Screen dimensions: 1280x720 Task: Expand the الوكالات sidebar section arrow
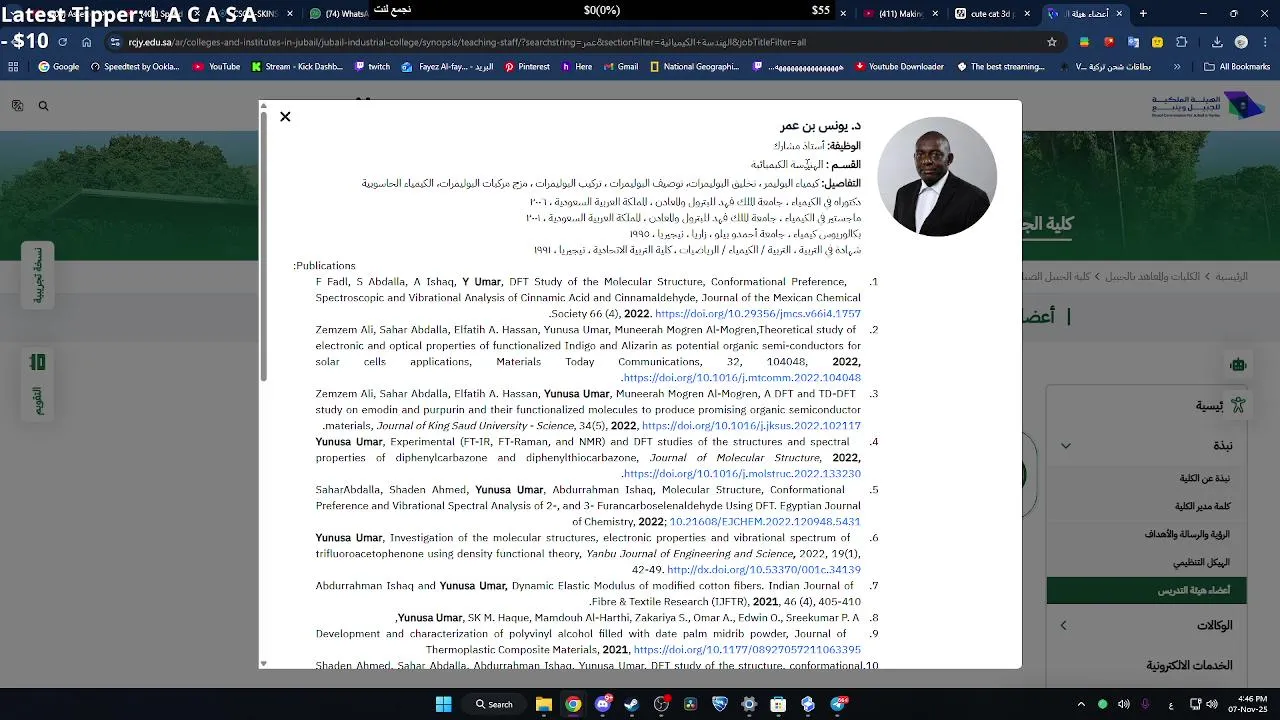[x=1063, y=625]
